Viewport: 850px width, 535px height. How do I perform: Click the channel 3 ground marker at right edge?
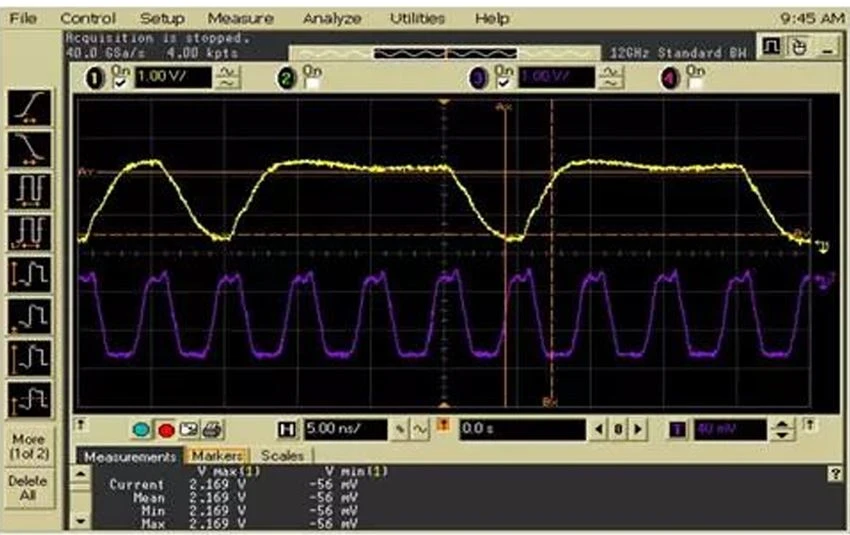825,283
